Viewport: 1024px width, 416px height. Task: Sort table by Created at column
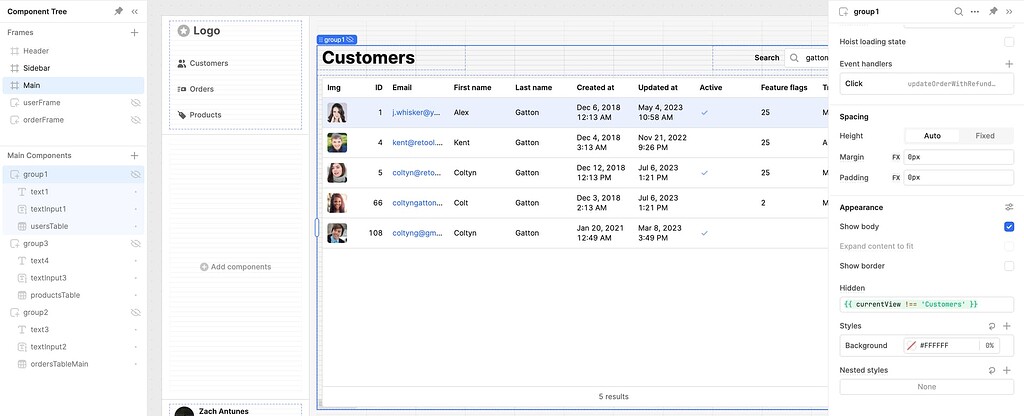(x=595, y=88)
